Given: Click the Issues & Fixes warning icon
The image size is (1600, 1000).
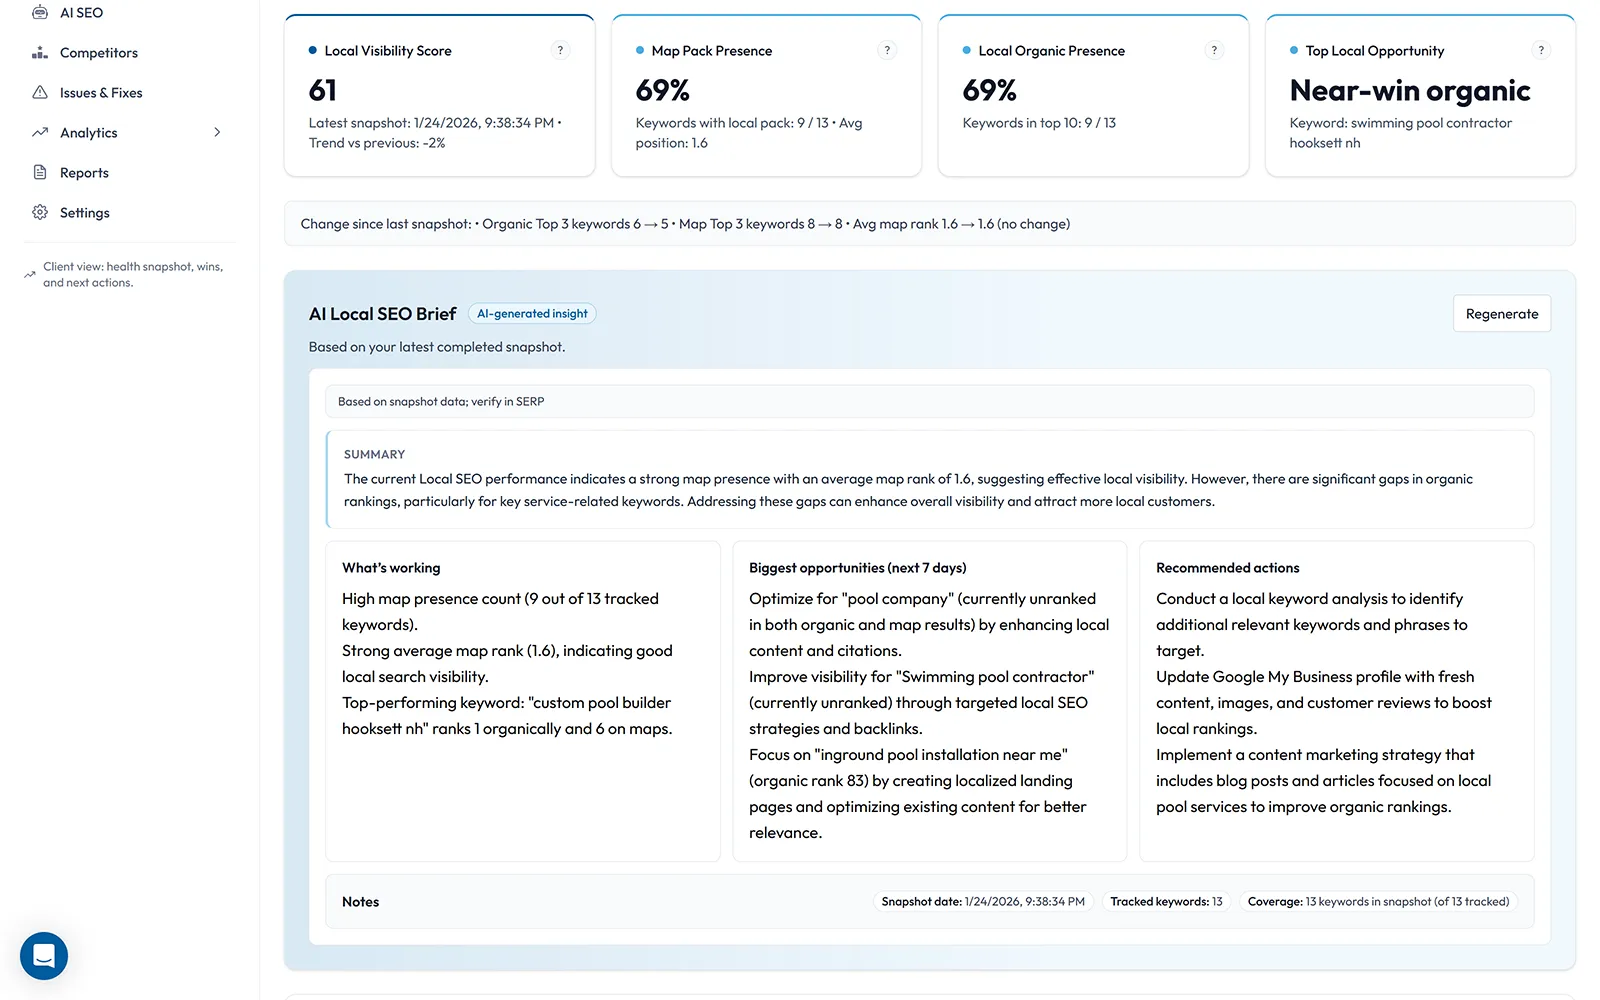Looking at the screenshot, I should (39, 92).
